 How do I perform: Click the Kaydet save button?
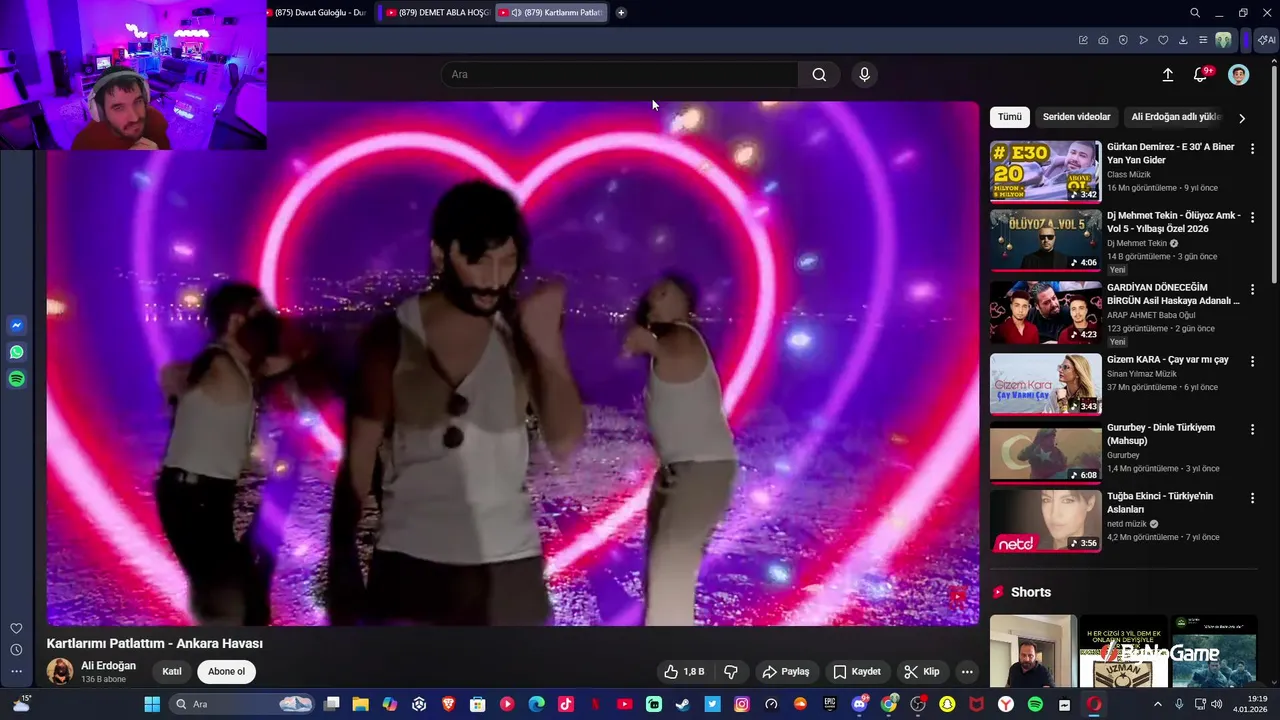click(x=857, y=672)
